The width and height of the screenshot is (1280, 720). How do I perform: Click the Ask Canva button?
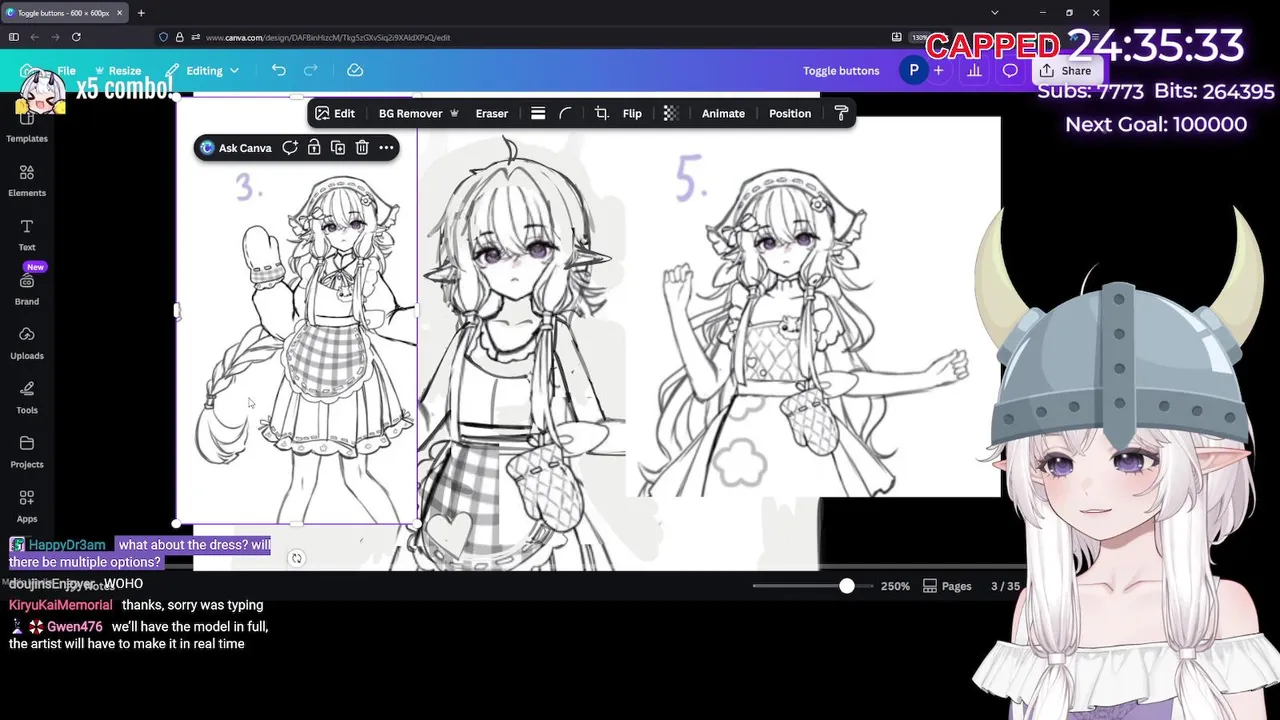tap(236, 147)
